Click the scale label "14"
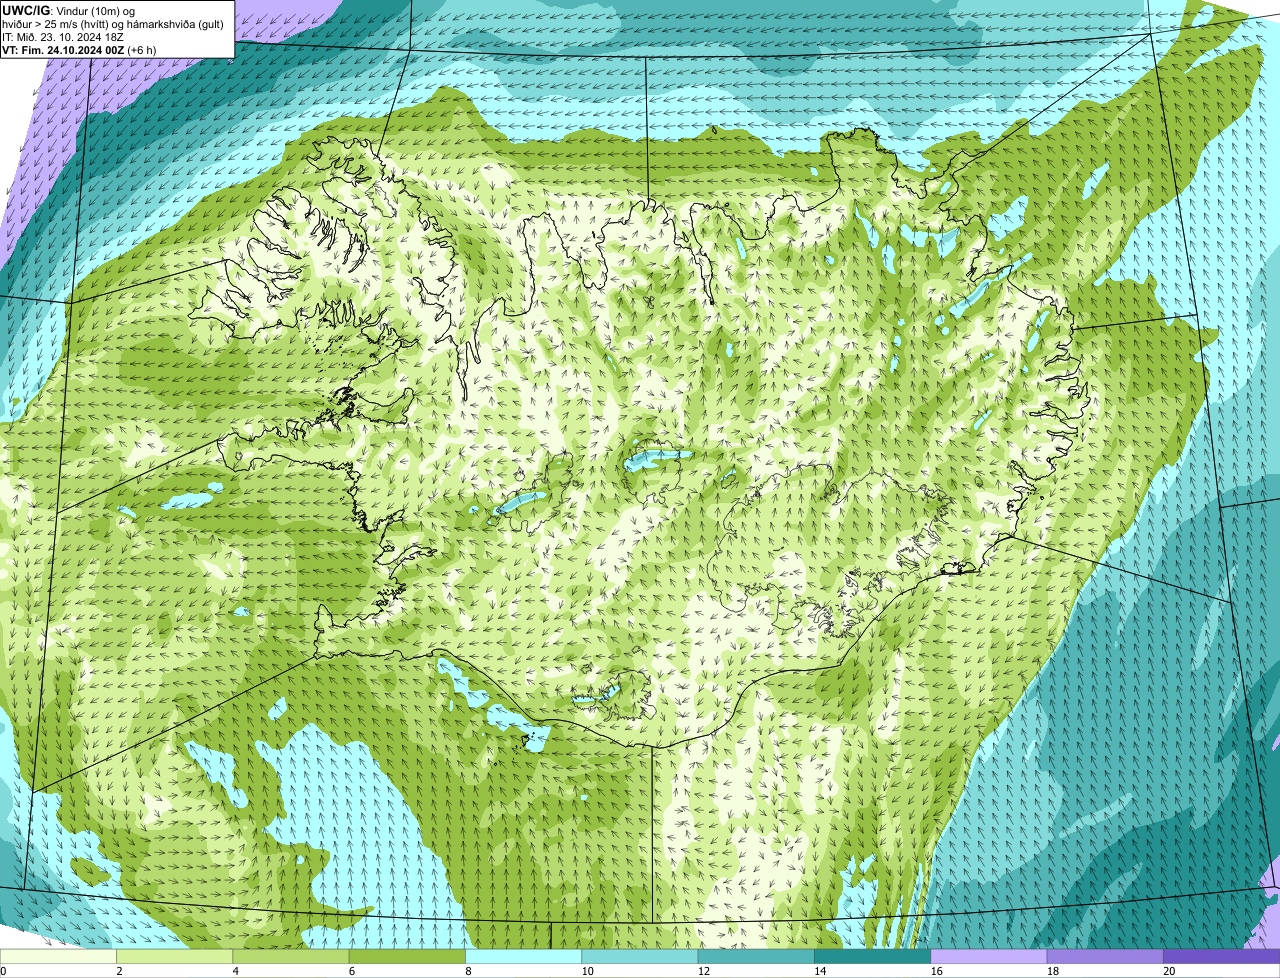1280x978 pixels. click(x=819, y=970)
